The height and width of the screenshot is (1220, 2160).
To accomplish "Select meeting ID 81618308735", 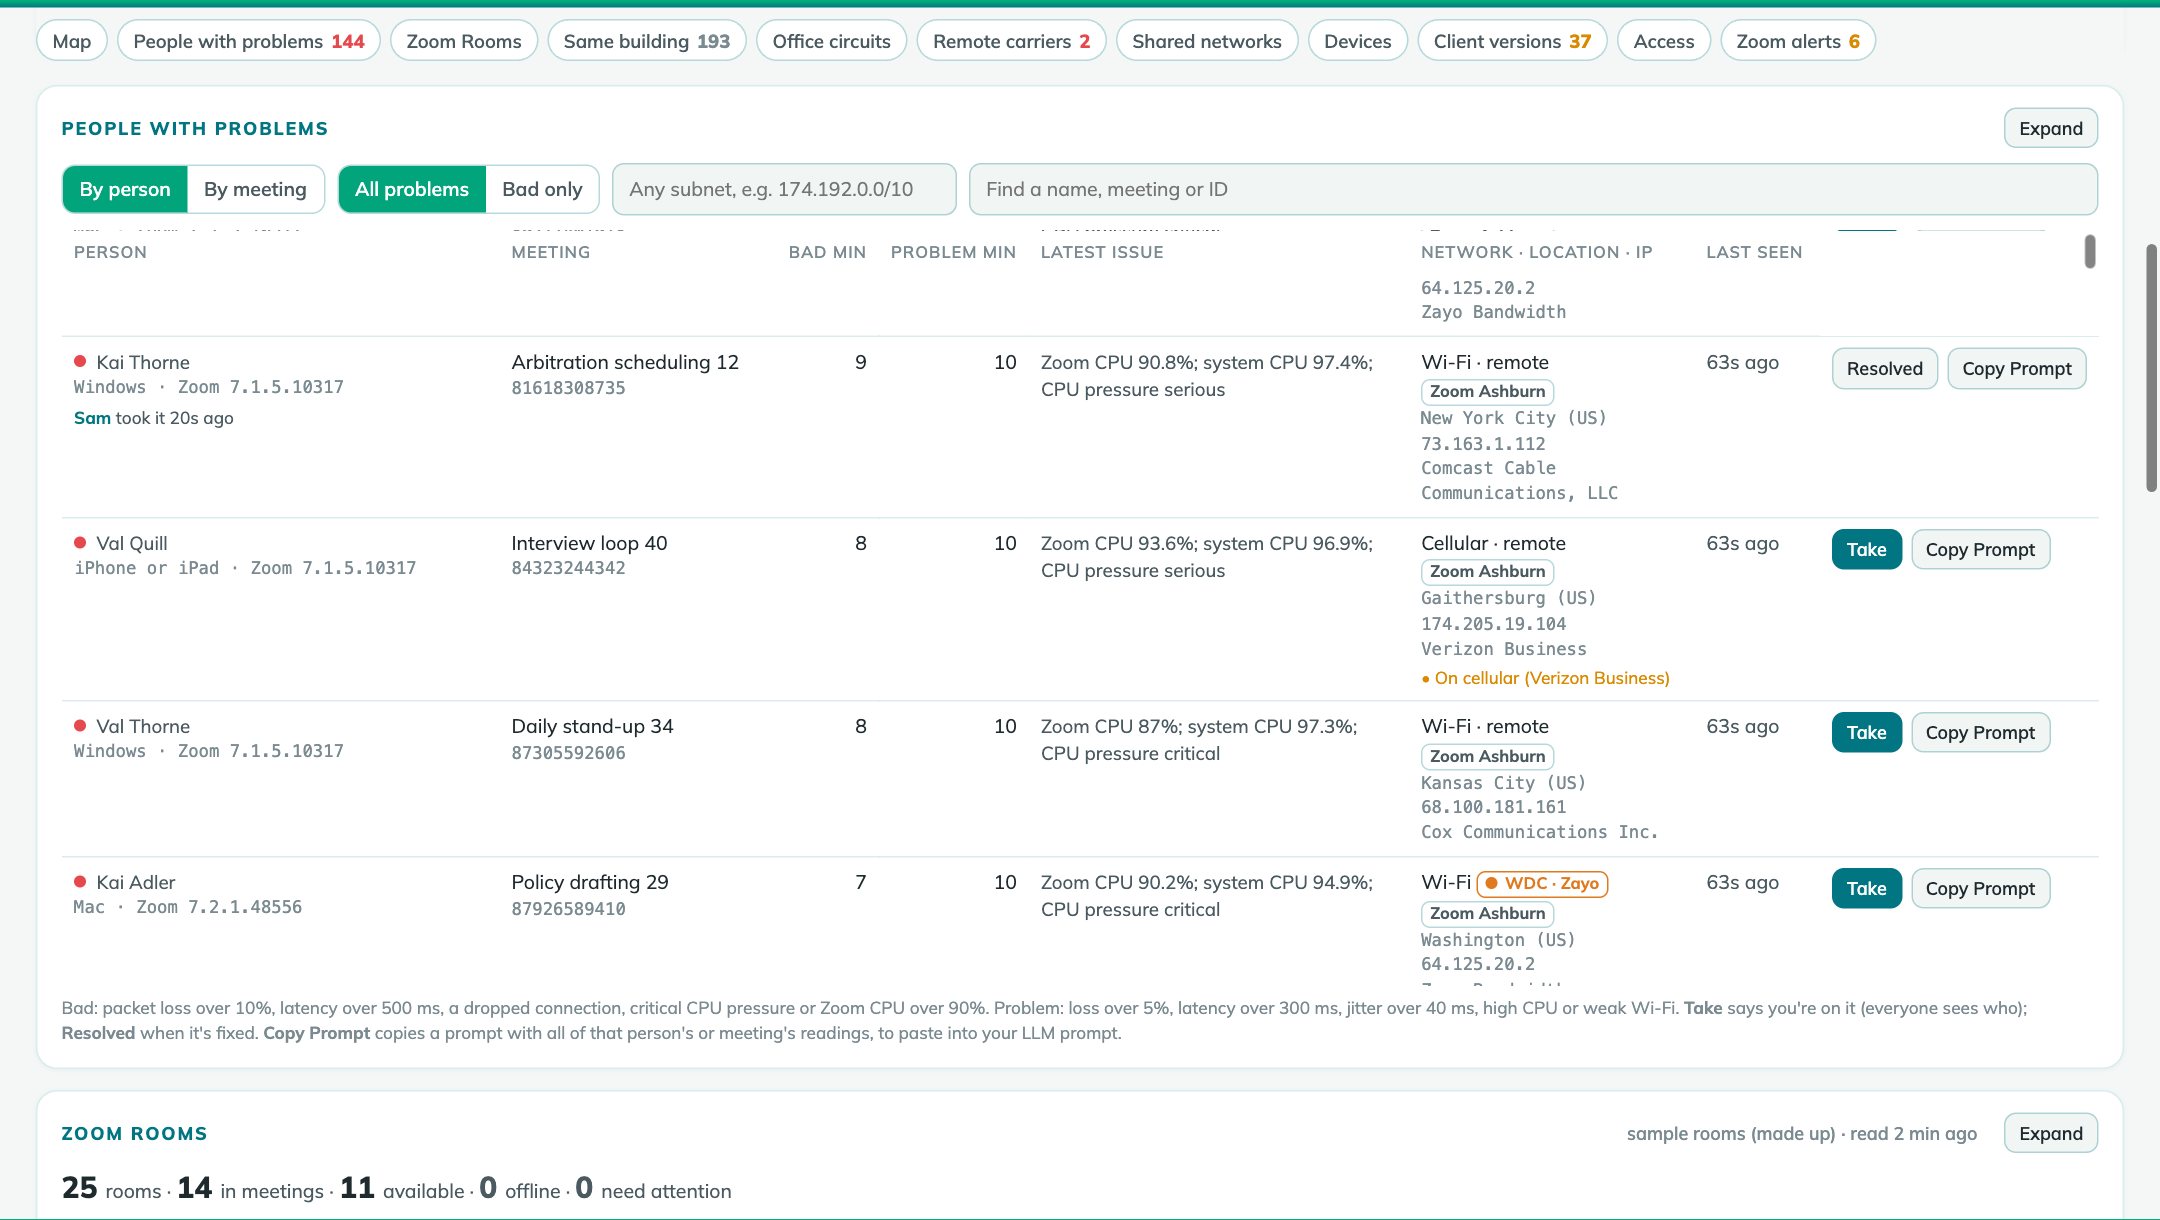I will click(568, 388).
